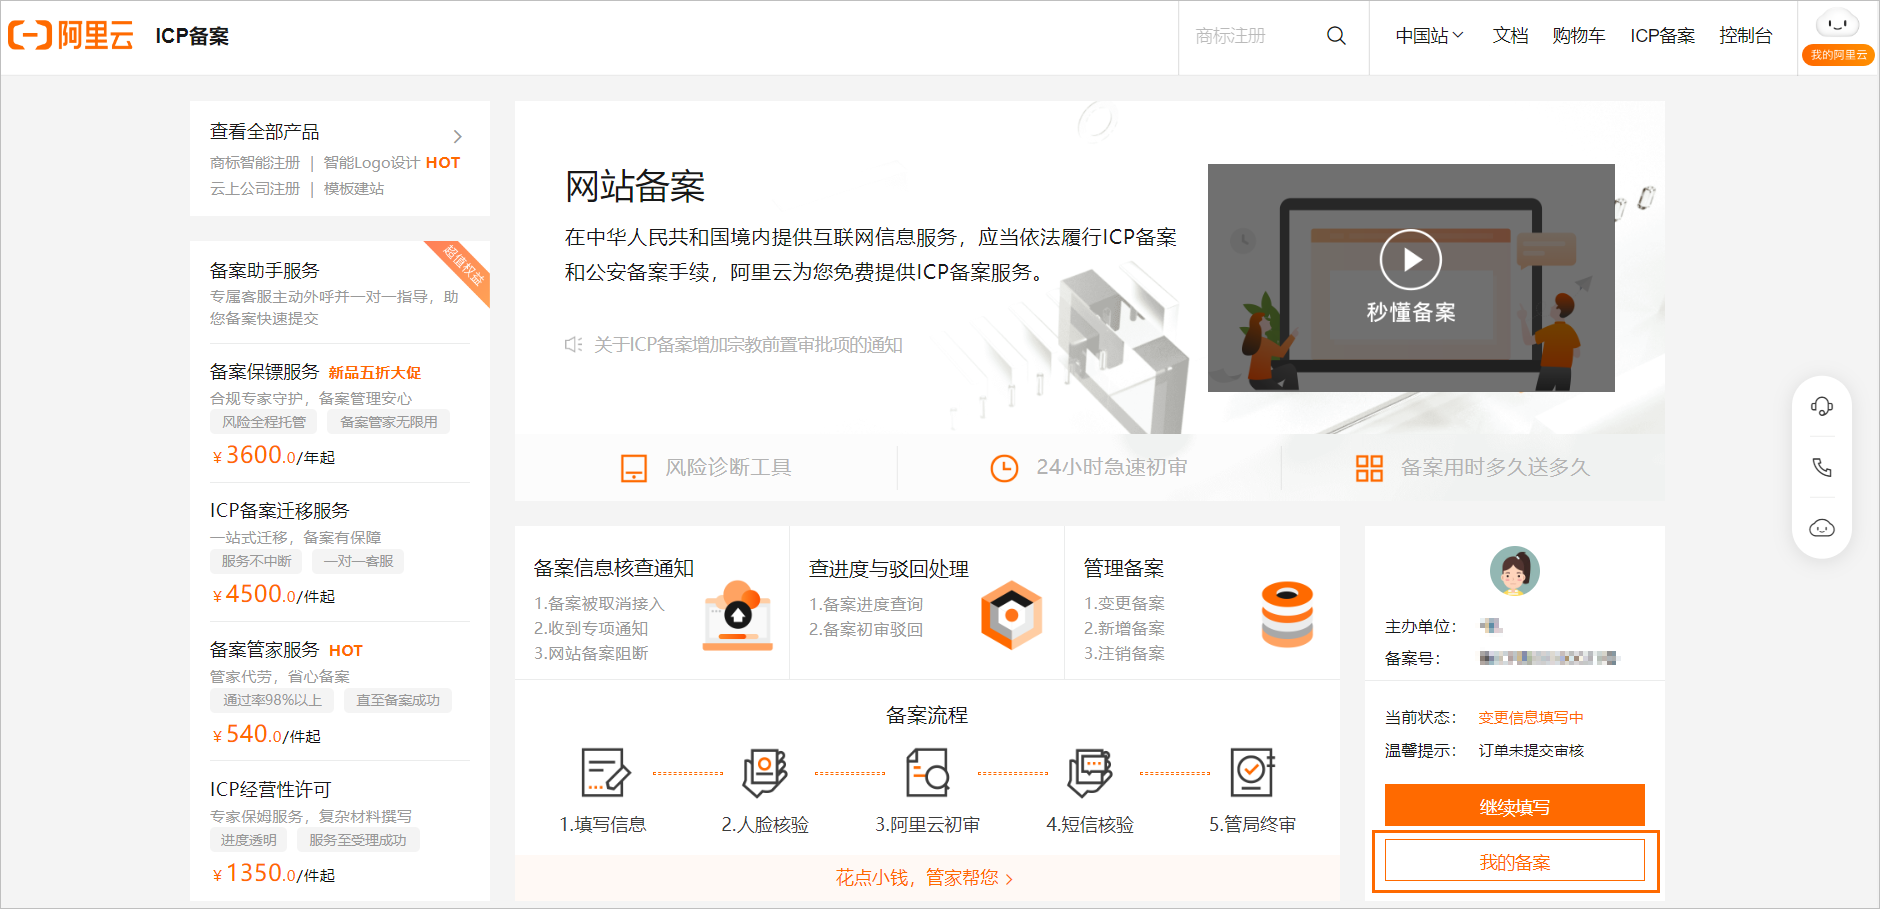Switch to 控制台 in the navigation bar
The image size is (1880, 909).
[x=1747, y=35]
